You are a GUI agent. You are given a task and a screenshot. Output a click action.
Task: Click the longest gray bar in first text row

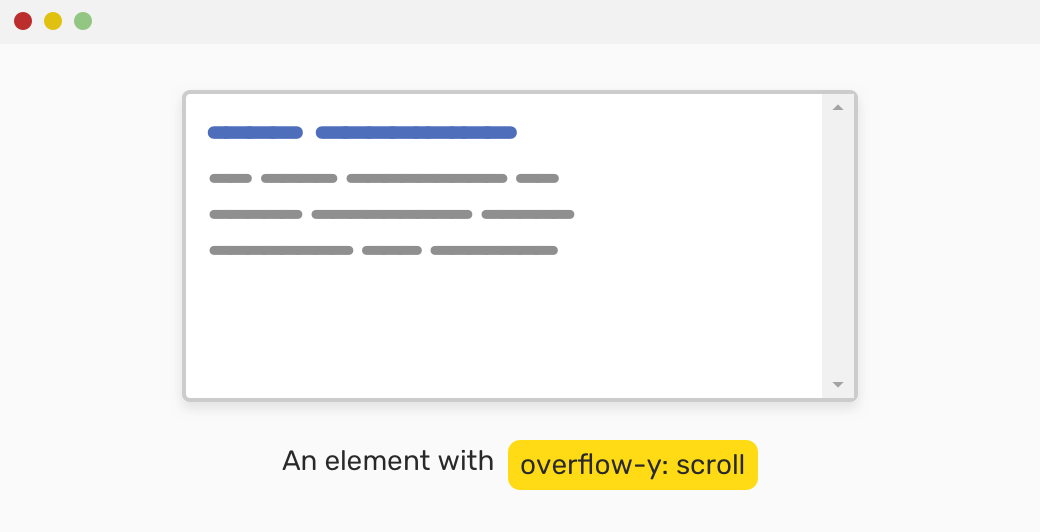(x=427, y=179)
